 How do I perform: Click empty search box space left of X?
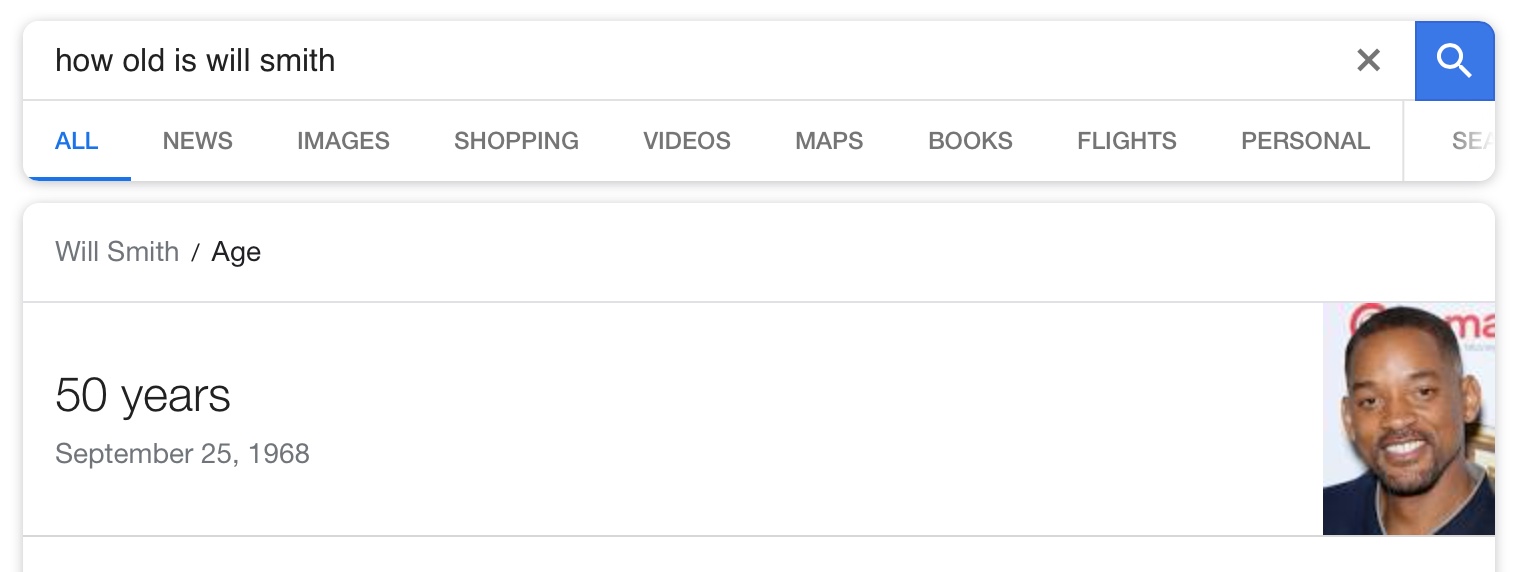coord(840,61)
